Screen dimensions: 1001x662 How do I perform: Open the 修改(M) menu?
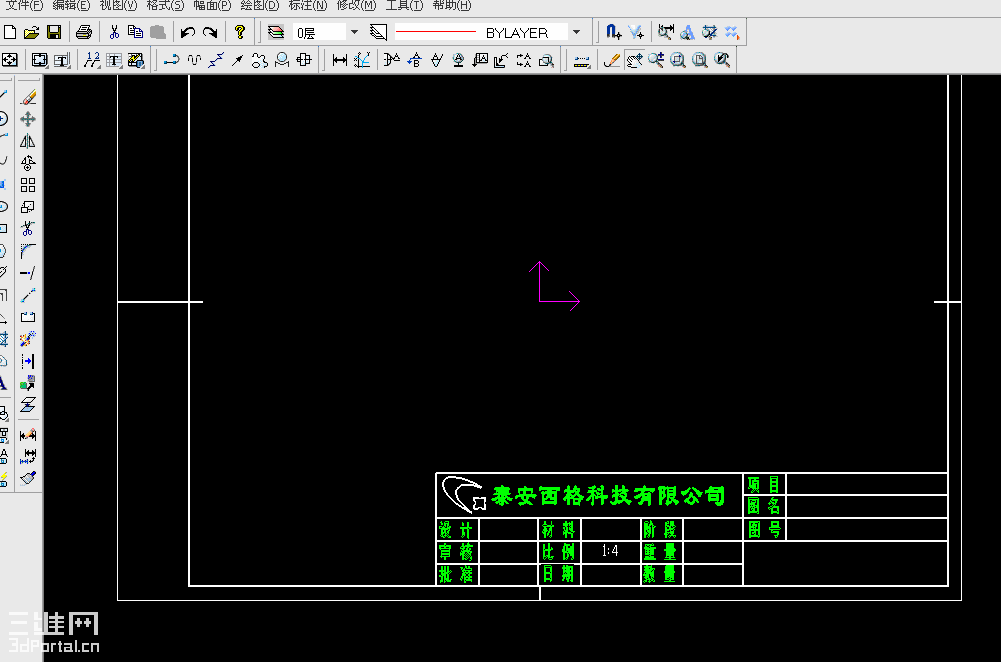(356, 6)
